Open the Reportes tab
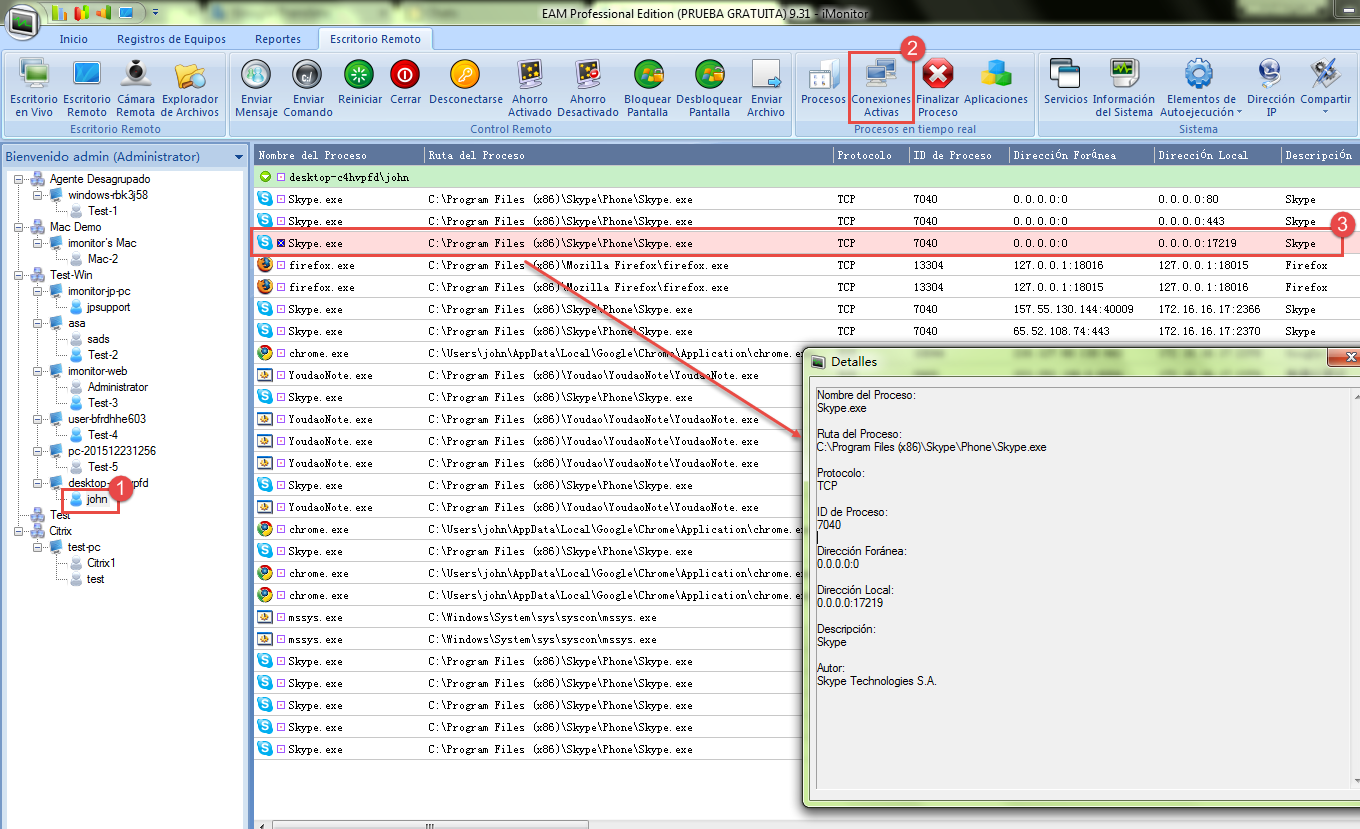The height and width of the screenshot is (829, 1360). (x=278, y=39)
